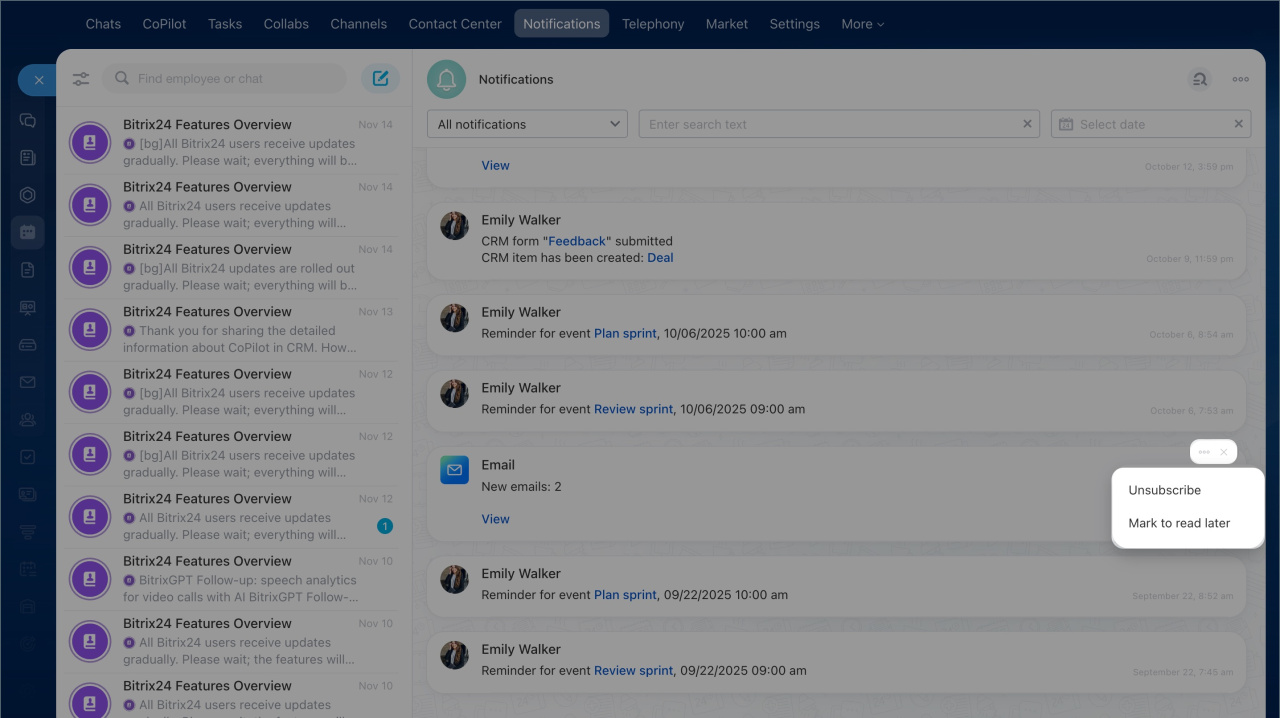The height and width of the screenshot is (718, 1280).
Task: Clear the notification search text with X
Action: (1027, 124)
